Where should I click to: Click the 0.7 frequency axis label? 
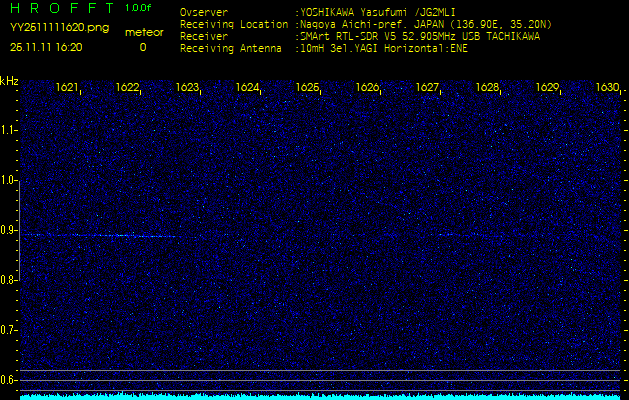pyautogui.click(x=9, y=330)
